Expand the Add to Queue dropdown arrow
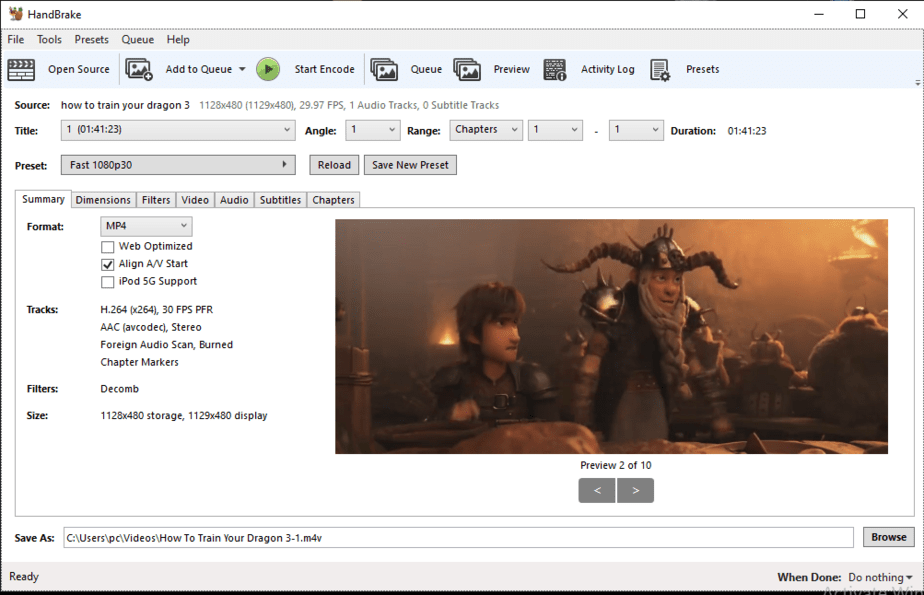 (x=242, y=70)
